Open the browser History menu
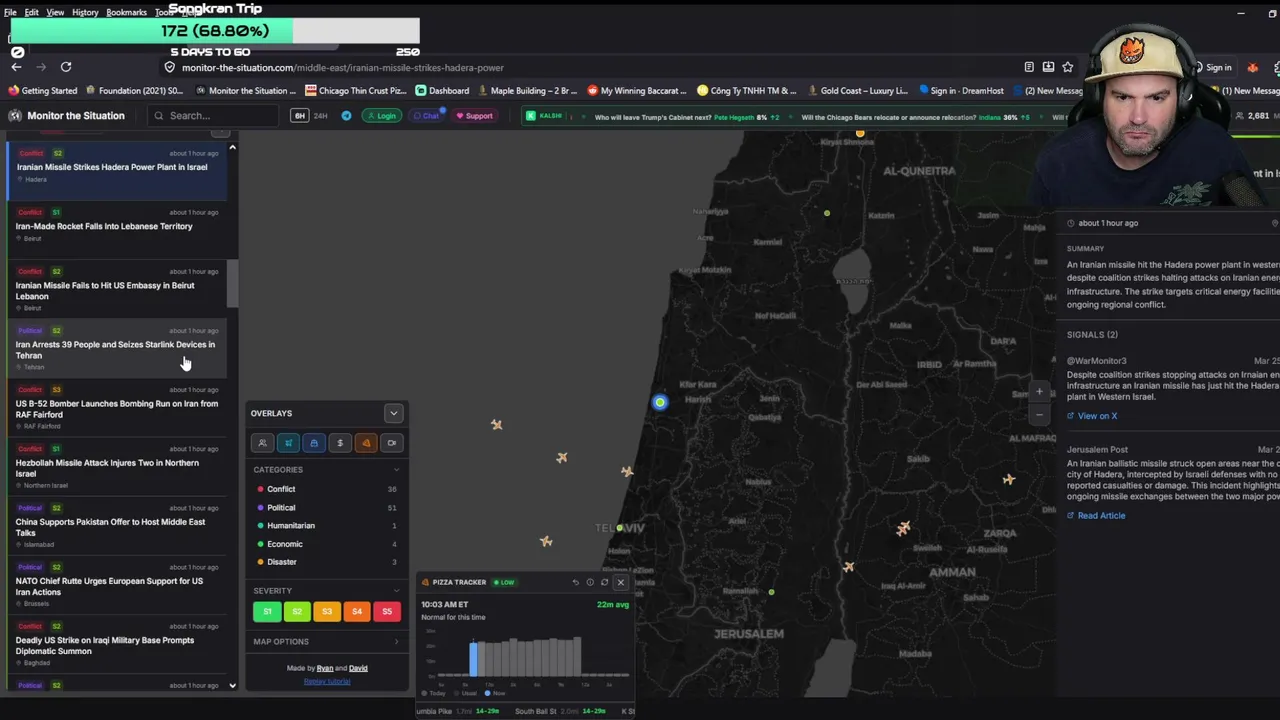Viewport: 1280px width, 720px height. click(x=85, y=12)
